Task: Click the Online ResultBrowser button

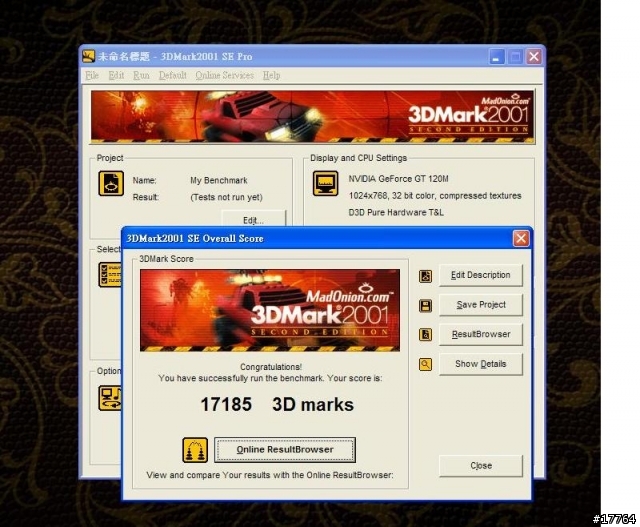Action: pyautogui.click(x=285, y=450)
